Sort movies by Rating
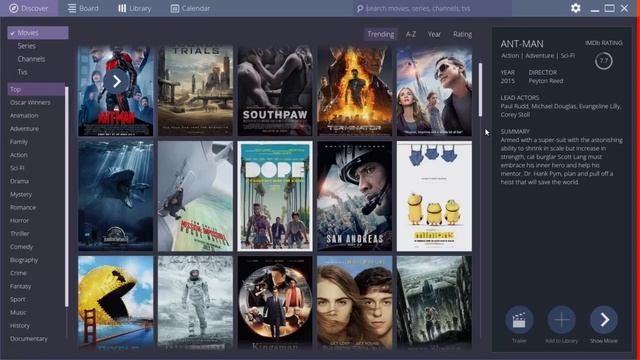 pyautogui.click(x=462, y=34)
